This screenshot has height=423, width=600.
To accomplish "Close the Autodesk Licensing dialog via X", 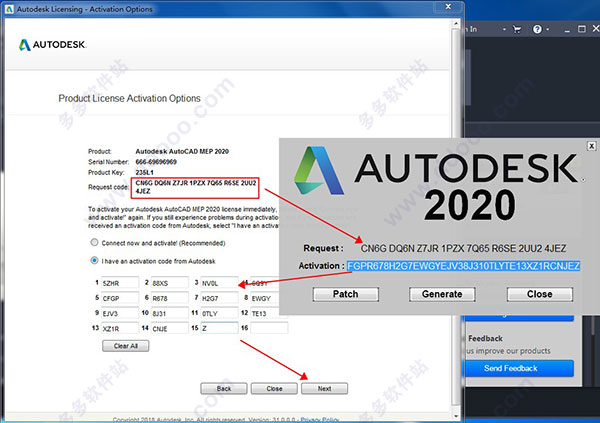I will [448, 7].
